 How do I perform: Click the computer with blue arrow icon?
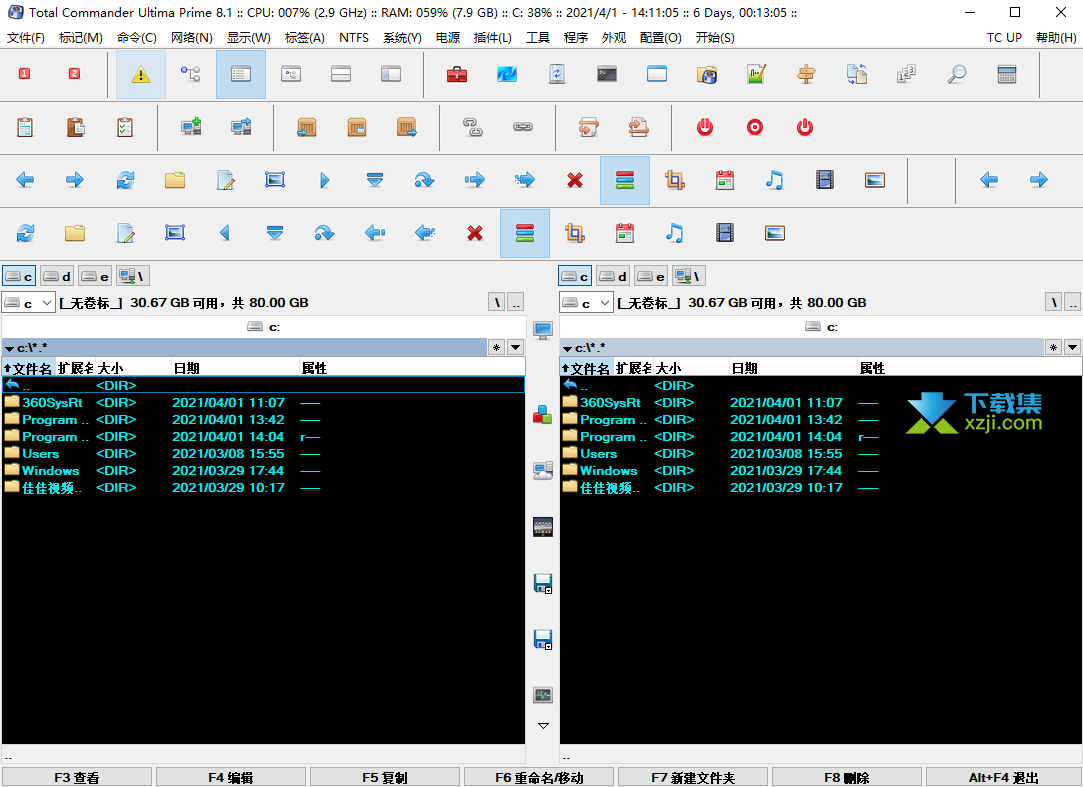(x=241, y=127)
